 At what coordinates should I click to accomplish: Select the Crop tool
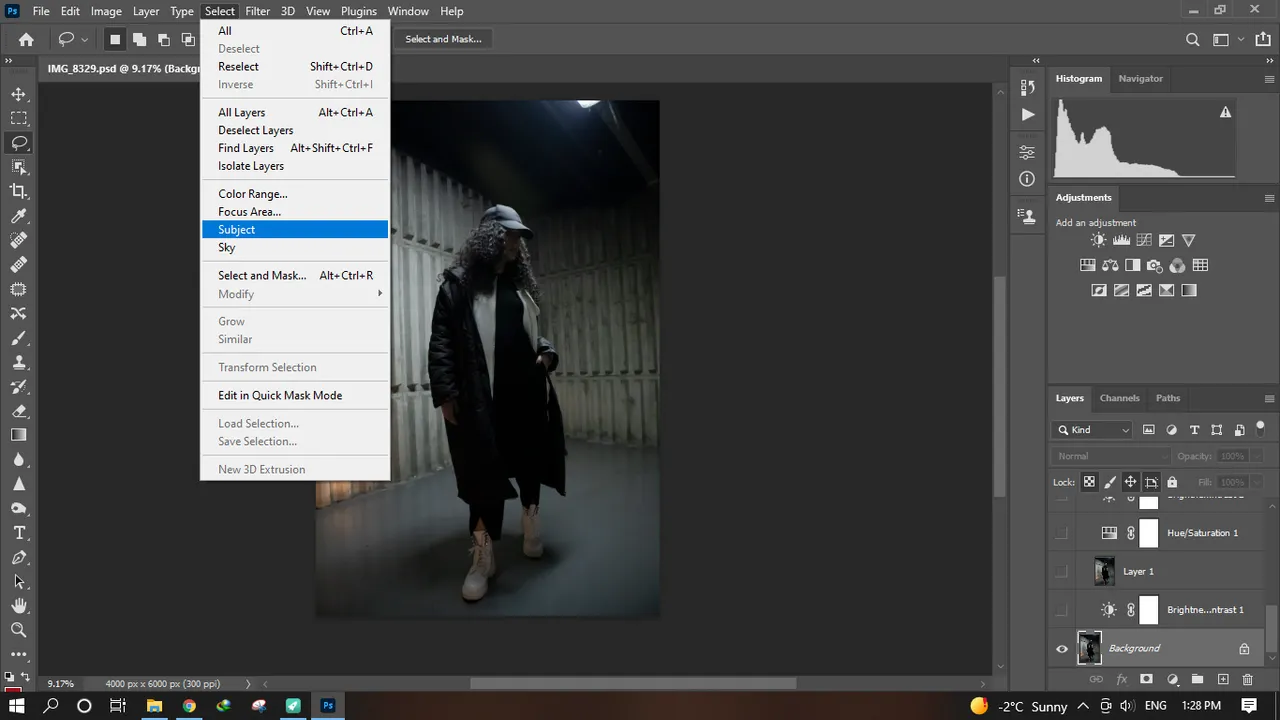point(18,191)
